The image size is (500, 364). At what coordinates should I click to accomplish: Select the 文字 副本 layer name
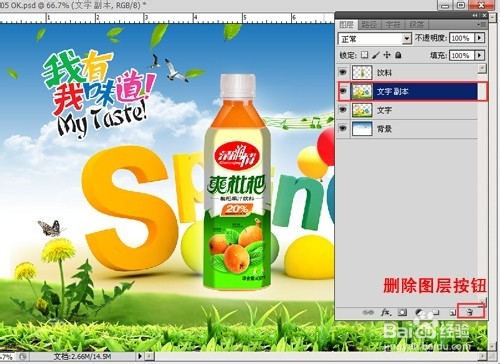coord(393,91)
